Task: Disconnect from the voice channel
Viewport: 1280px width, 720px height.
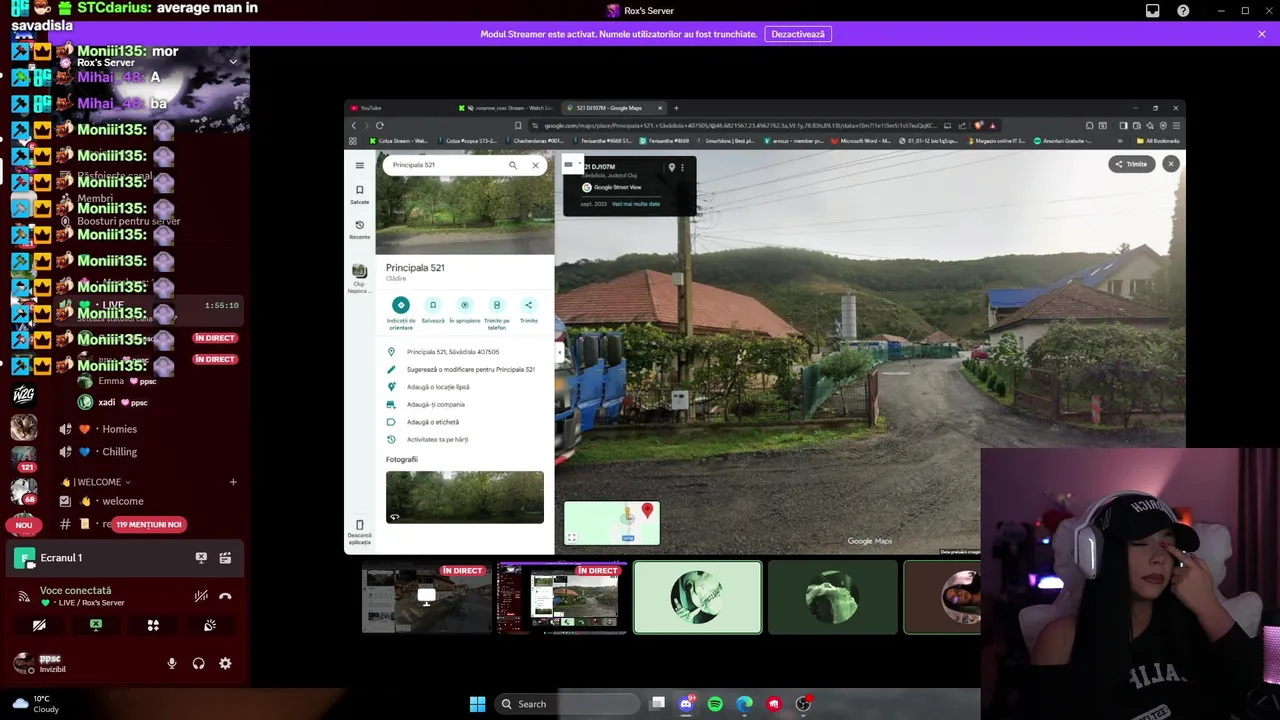Action: click(225, 596)
